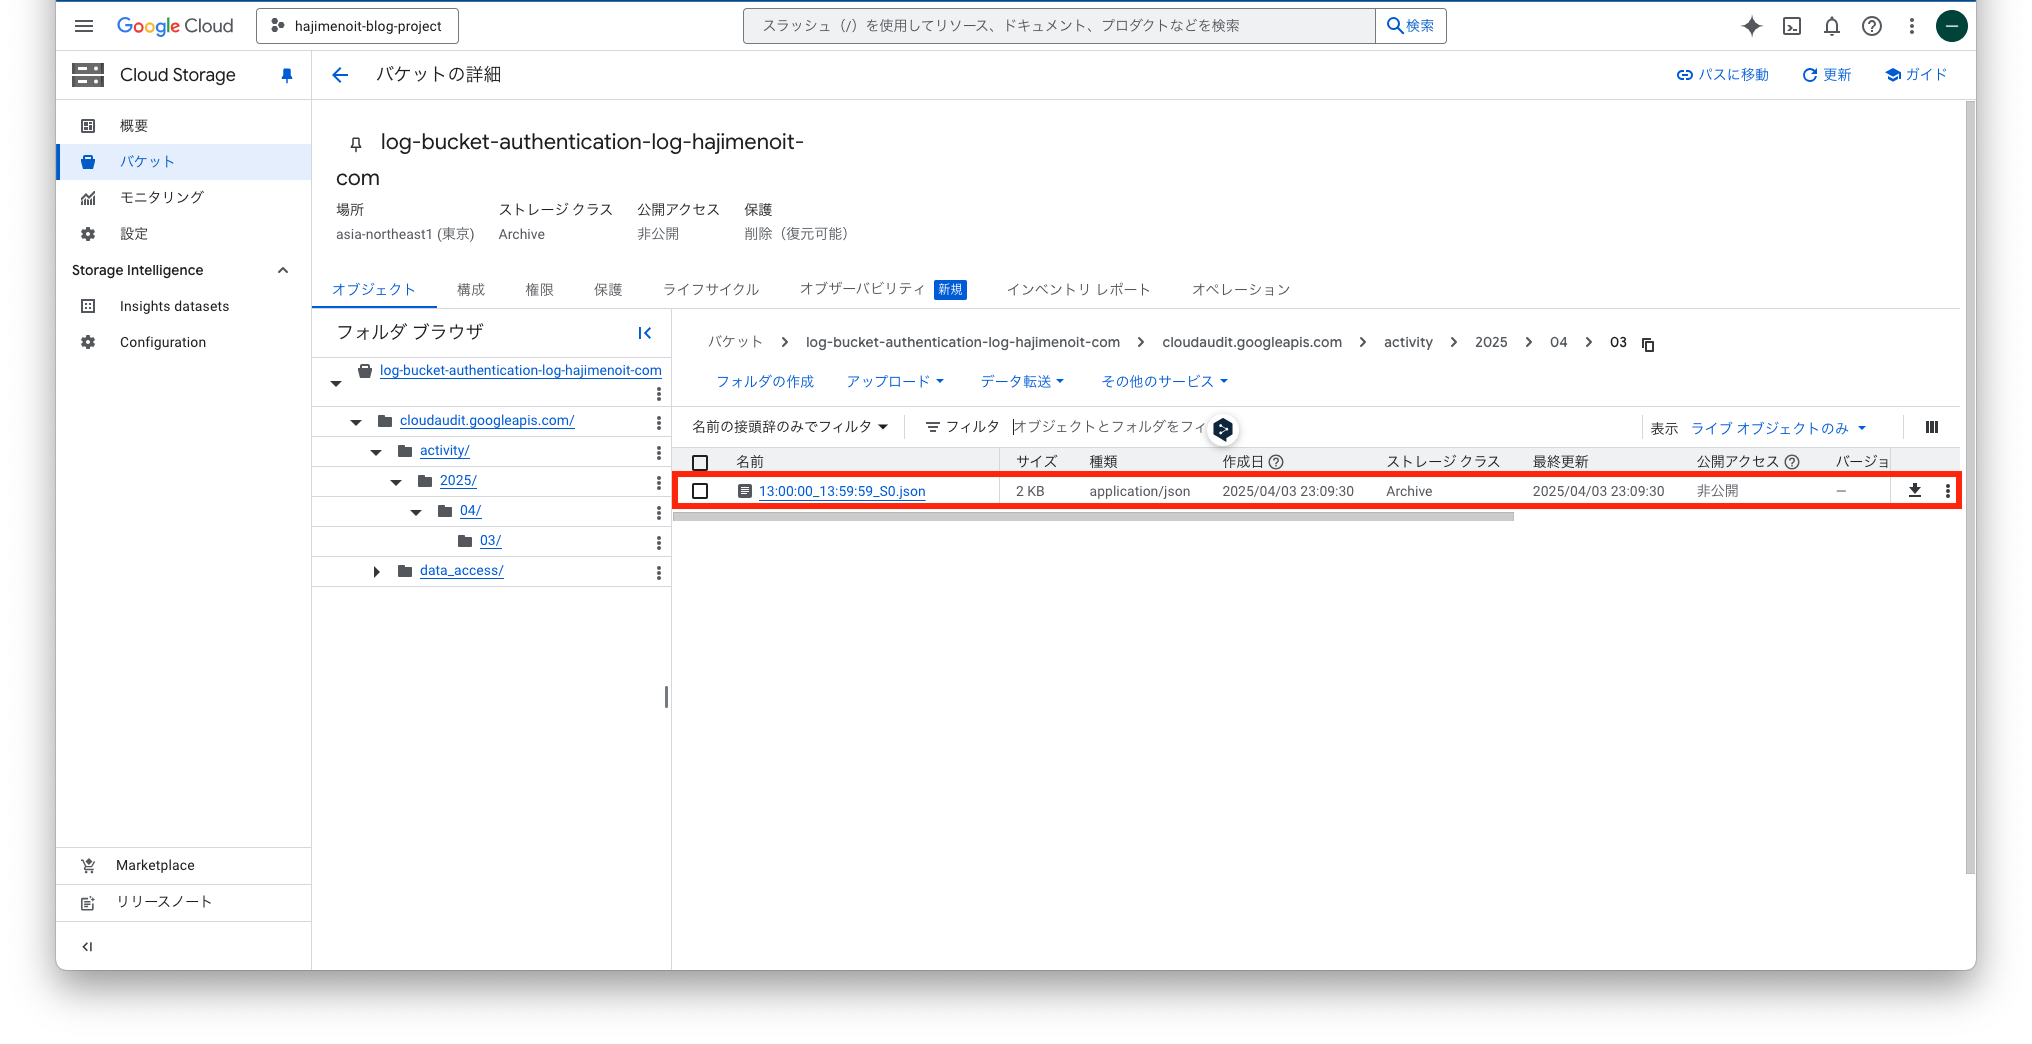Open the project selector hajimenoit-blog-project
This screenshot has width=2032, height=1044.
pyautogui.click(x=357, y=26)
